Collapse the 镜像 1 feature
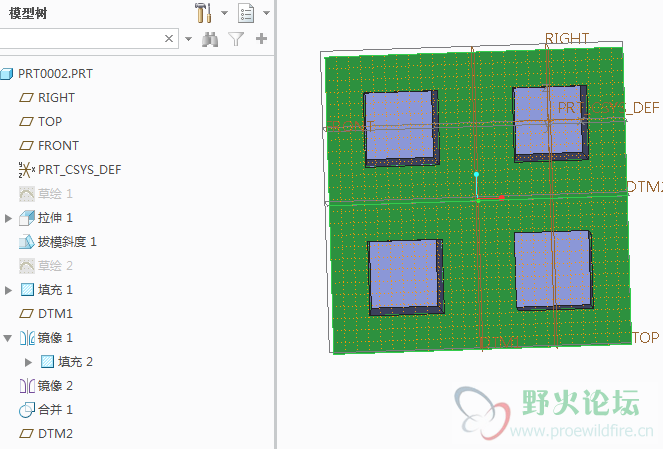This screenshot has height=449, width=663. [8, 338]
